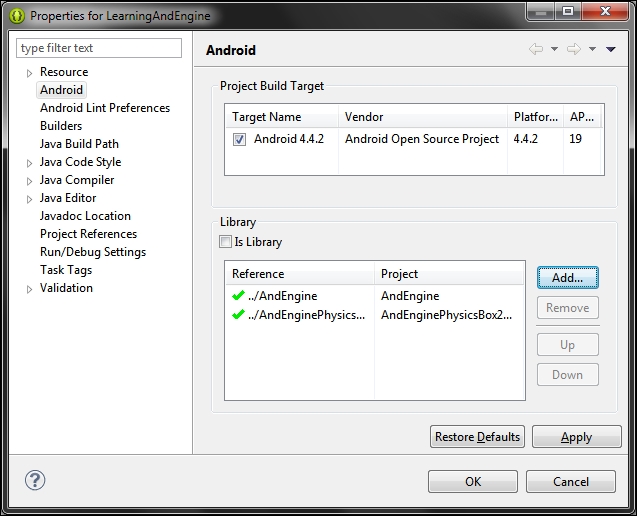Expand the Java Compiler node
The height and width of the screenshot is (516, 637).
coord(29,181)
